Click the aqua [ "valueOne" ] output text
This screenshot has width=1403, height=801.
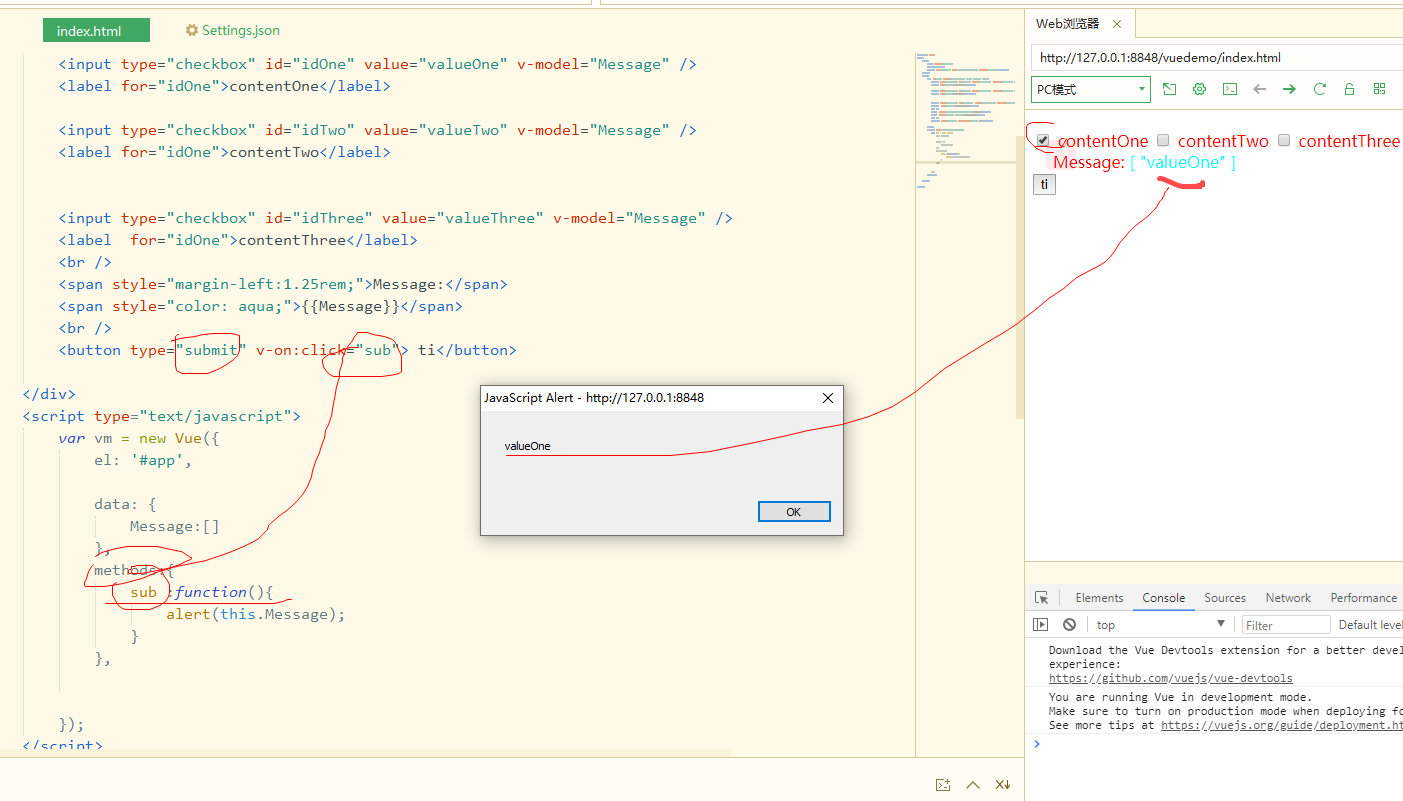pos(1183,162)
